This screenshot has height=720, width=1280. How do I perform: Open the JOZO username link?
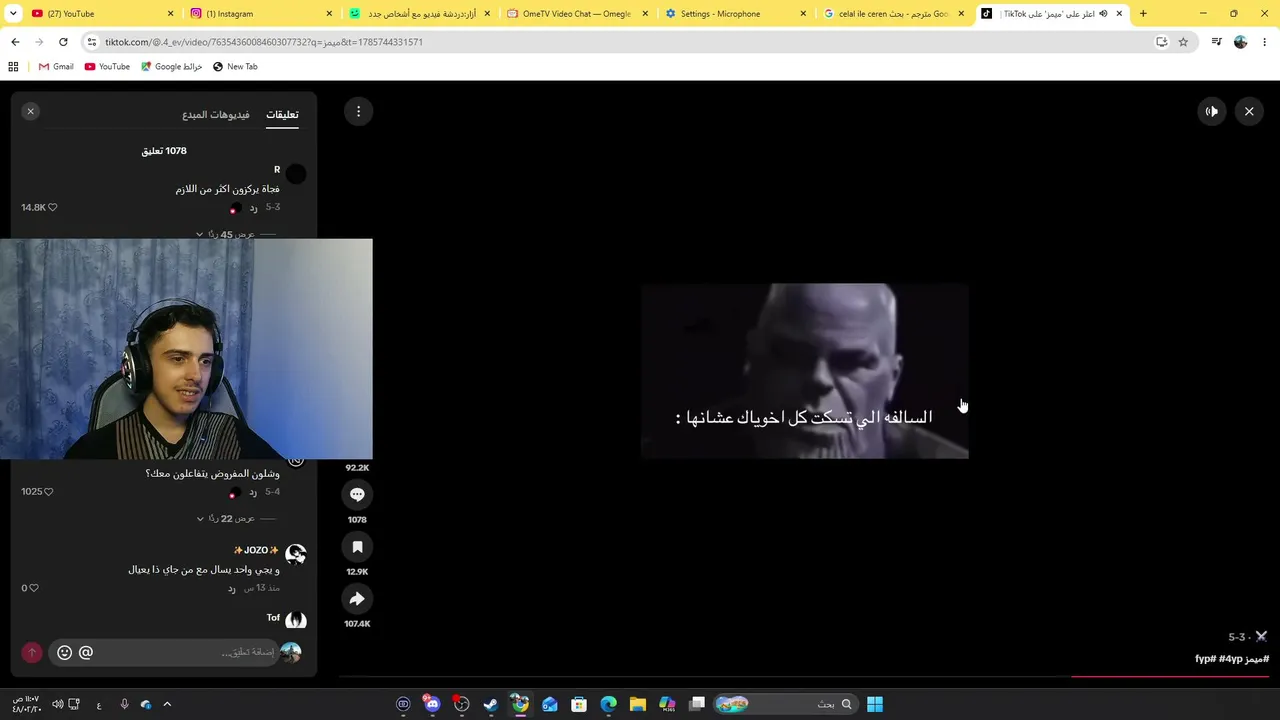point(256,550)
